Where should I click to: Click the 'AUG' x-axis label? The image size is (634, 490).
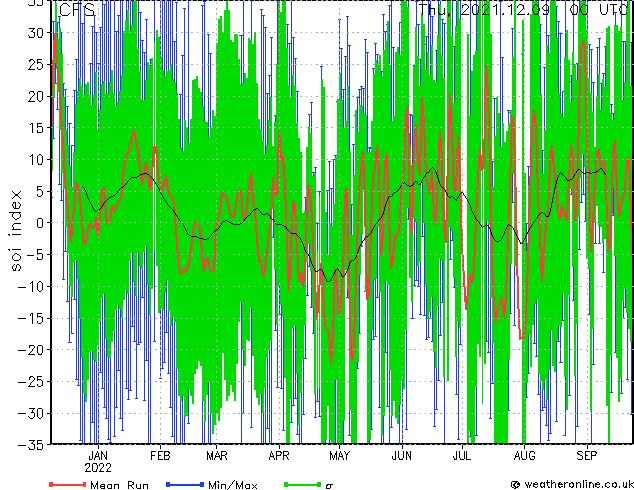click(524, 456)
